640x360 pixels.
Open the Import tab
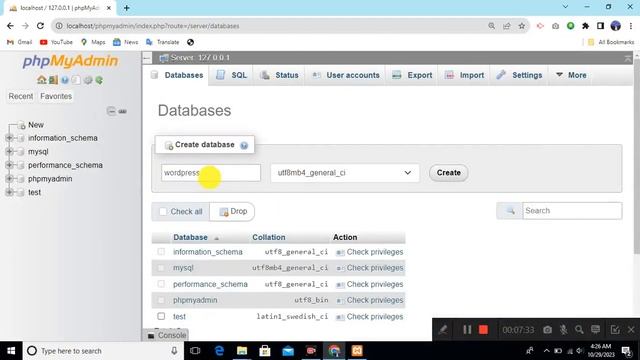(x=464, y=75)
